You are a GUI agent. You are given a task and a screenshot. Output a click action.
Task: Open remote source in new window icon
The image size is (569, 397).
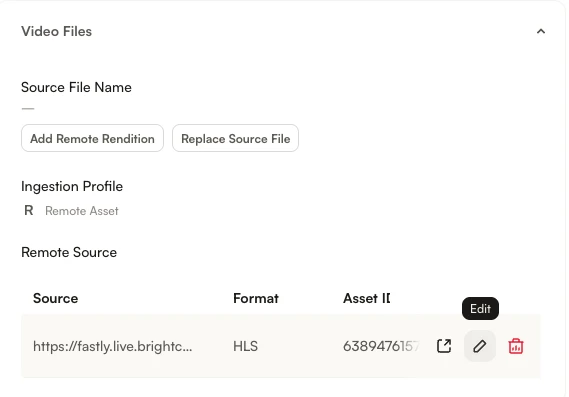(x=444, y=346)
